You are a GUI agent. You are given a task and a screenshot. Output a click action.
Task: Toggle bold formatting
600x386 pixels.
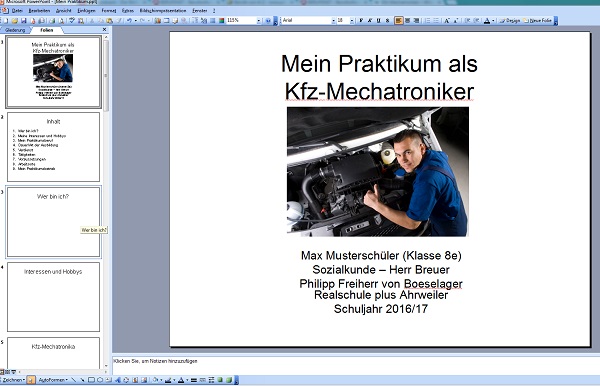click(x=361, y=21)
